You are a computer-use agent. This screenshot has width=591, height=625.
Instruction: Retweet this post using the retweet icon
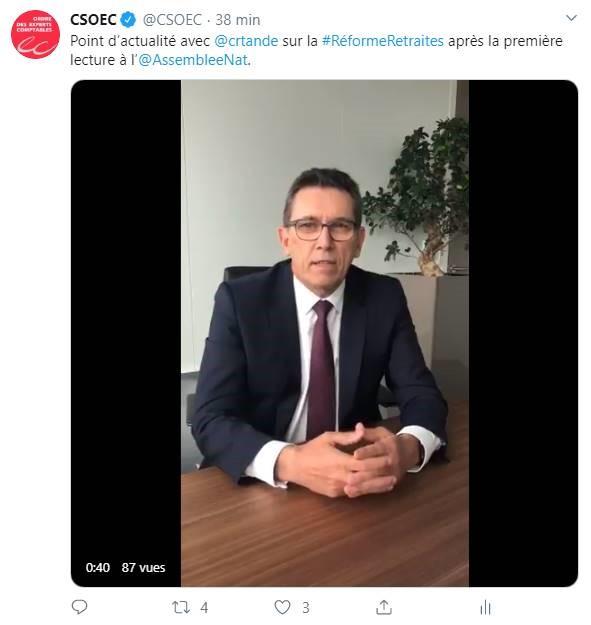[x=181, y=607]
